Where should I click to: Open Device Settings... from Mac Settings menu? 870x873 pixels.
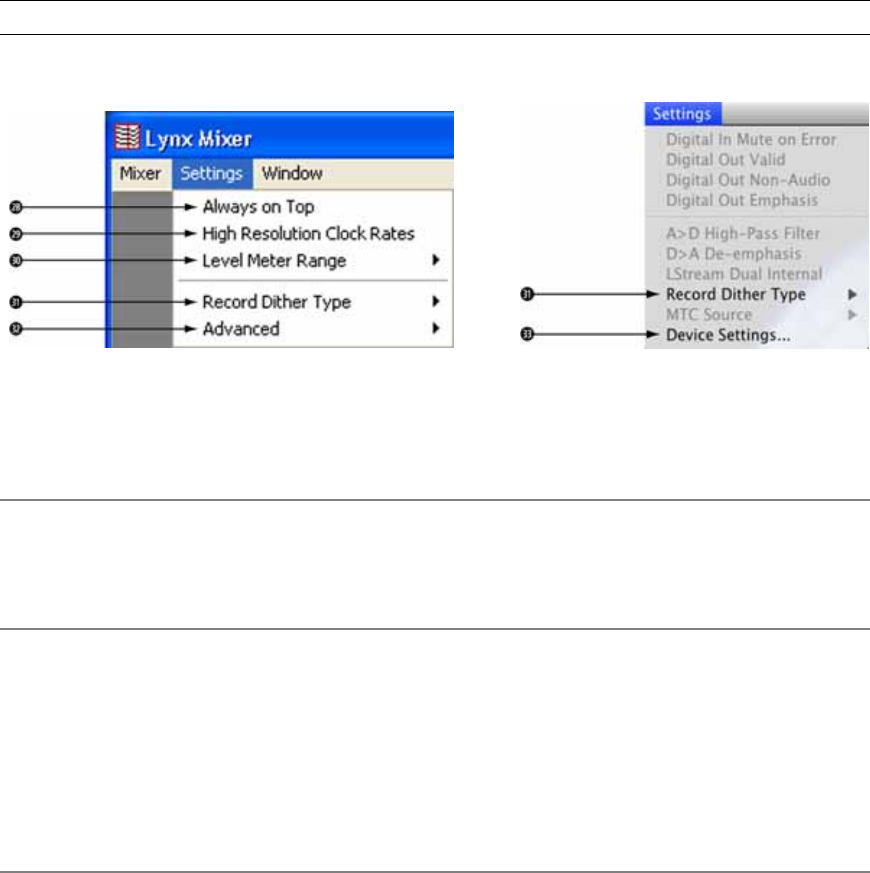click(x=728, y=335)
